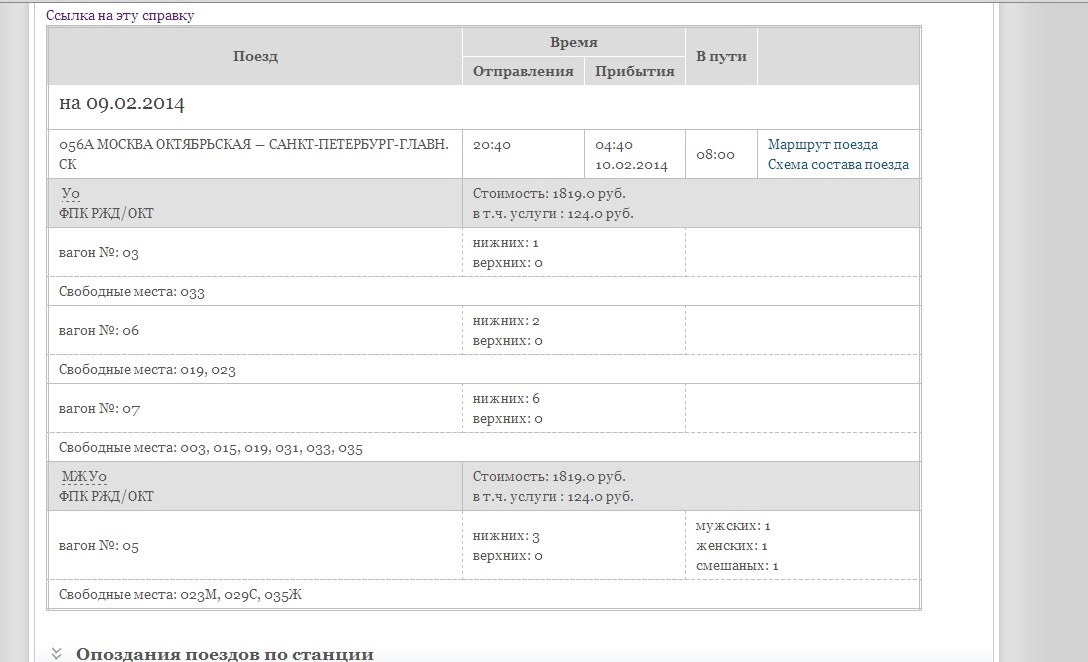Click the double chevron icon beside 'Опоздания поездов'

(56, 654)
